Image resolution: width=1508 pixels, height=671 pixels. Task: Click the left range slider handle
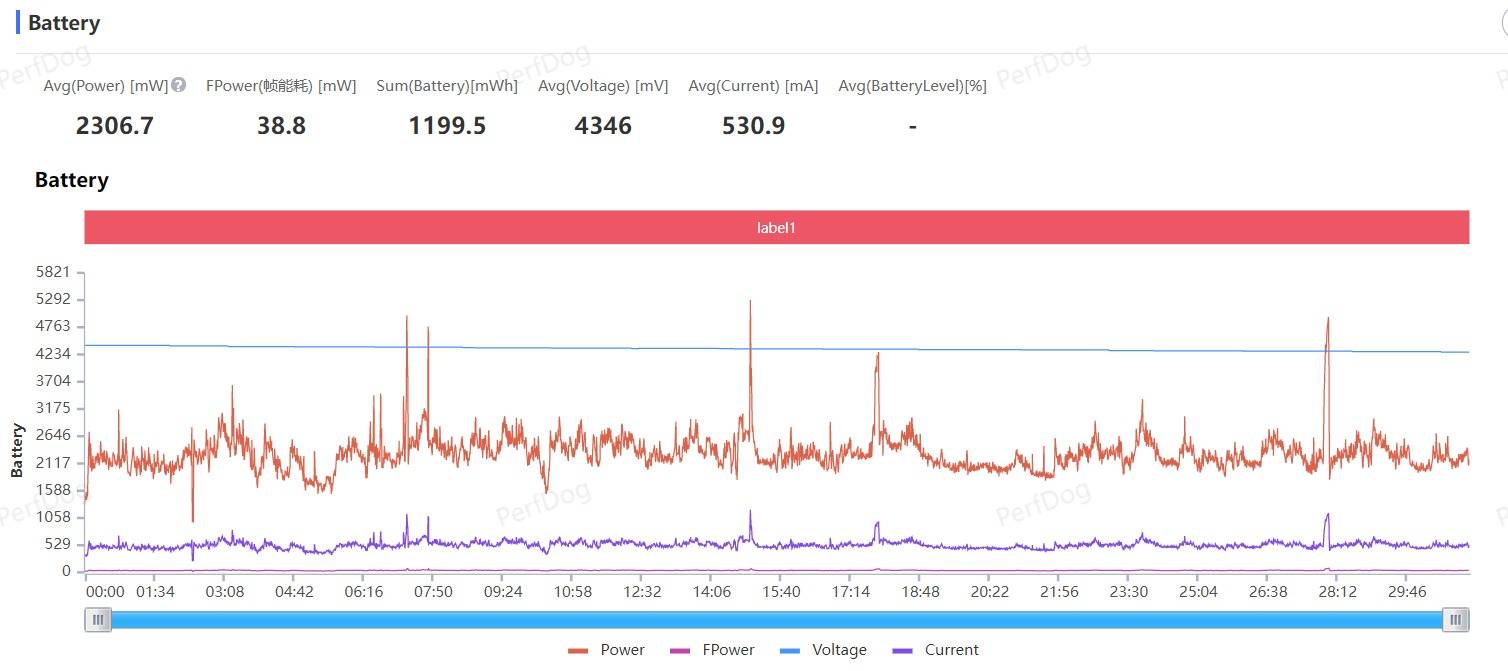click(98, 620)
